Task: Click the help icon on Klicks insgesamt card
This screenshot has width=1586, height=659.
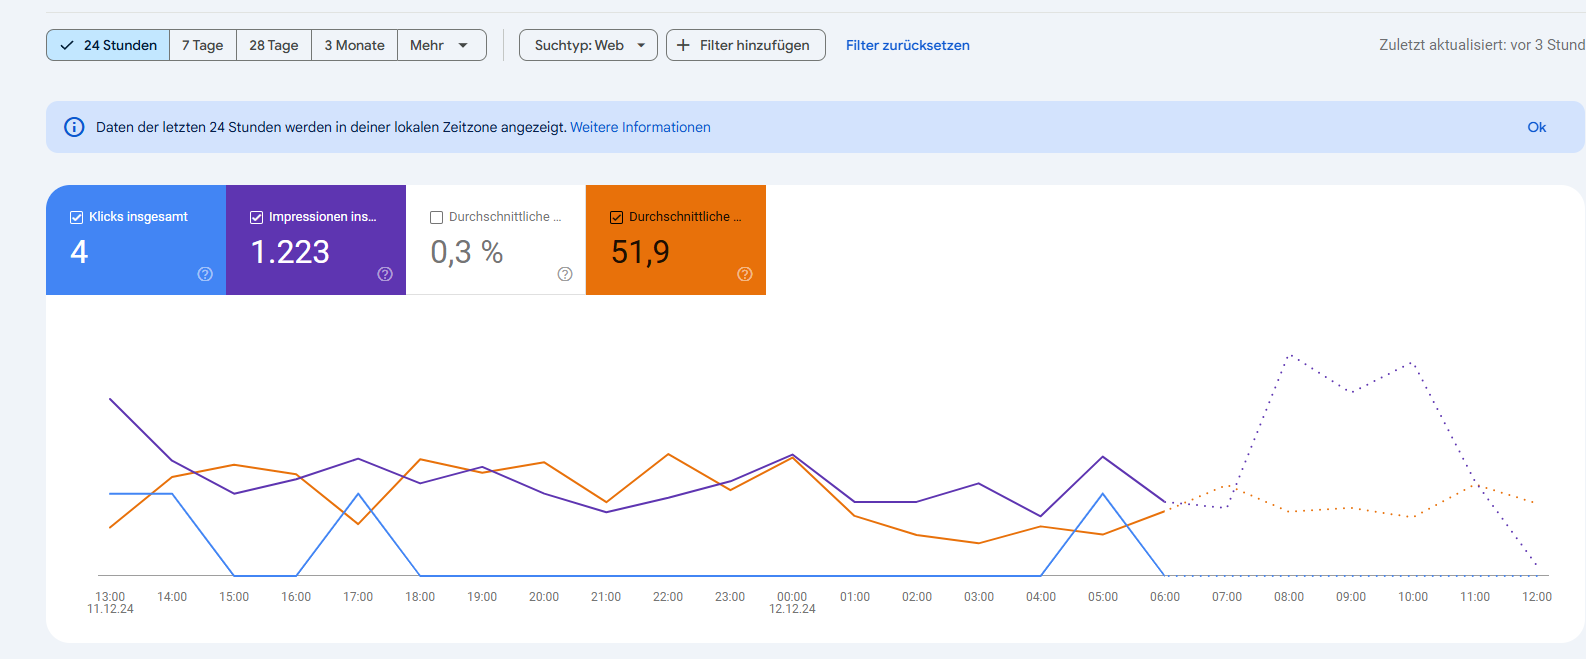Action: click(205, 274)
